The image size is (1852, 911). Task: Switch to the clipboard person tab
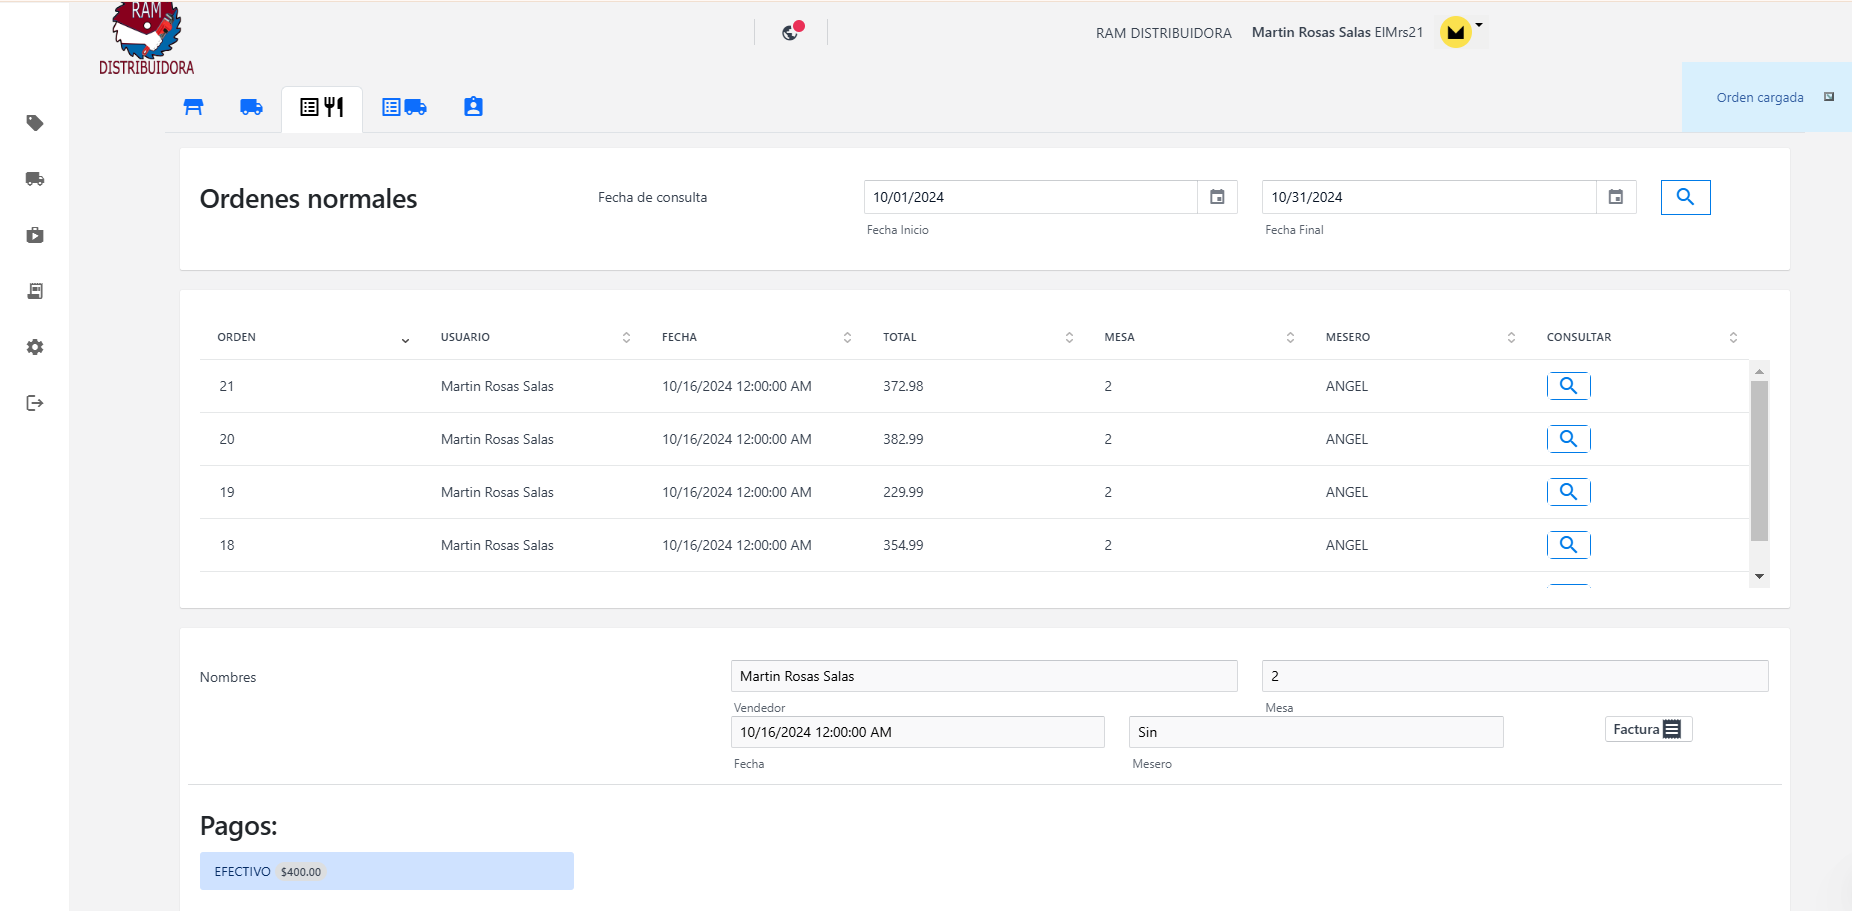(x=473, y=107)
